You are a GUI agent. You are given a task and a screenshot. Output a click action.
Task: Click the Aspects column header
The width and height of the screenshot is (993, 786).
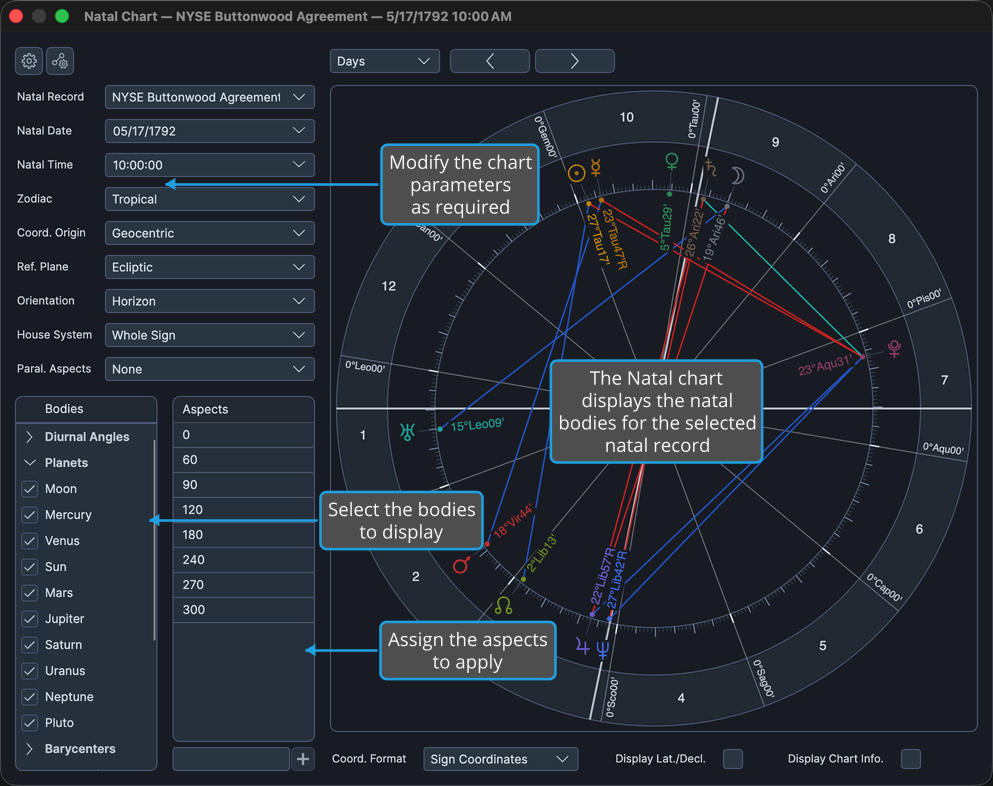(244, 409)
